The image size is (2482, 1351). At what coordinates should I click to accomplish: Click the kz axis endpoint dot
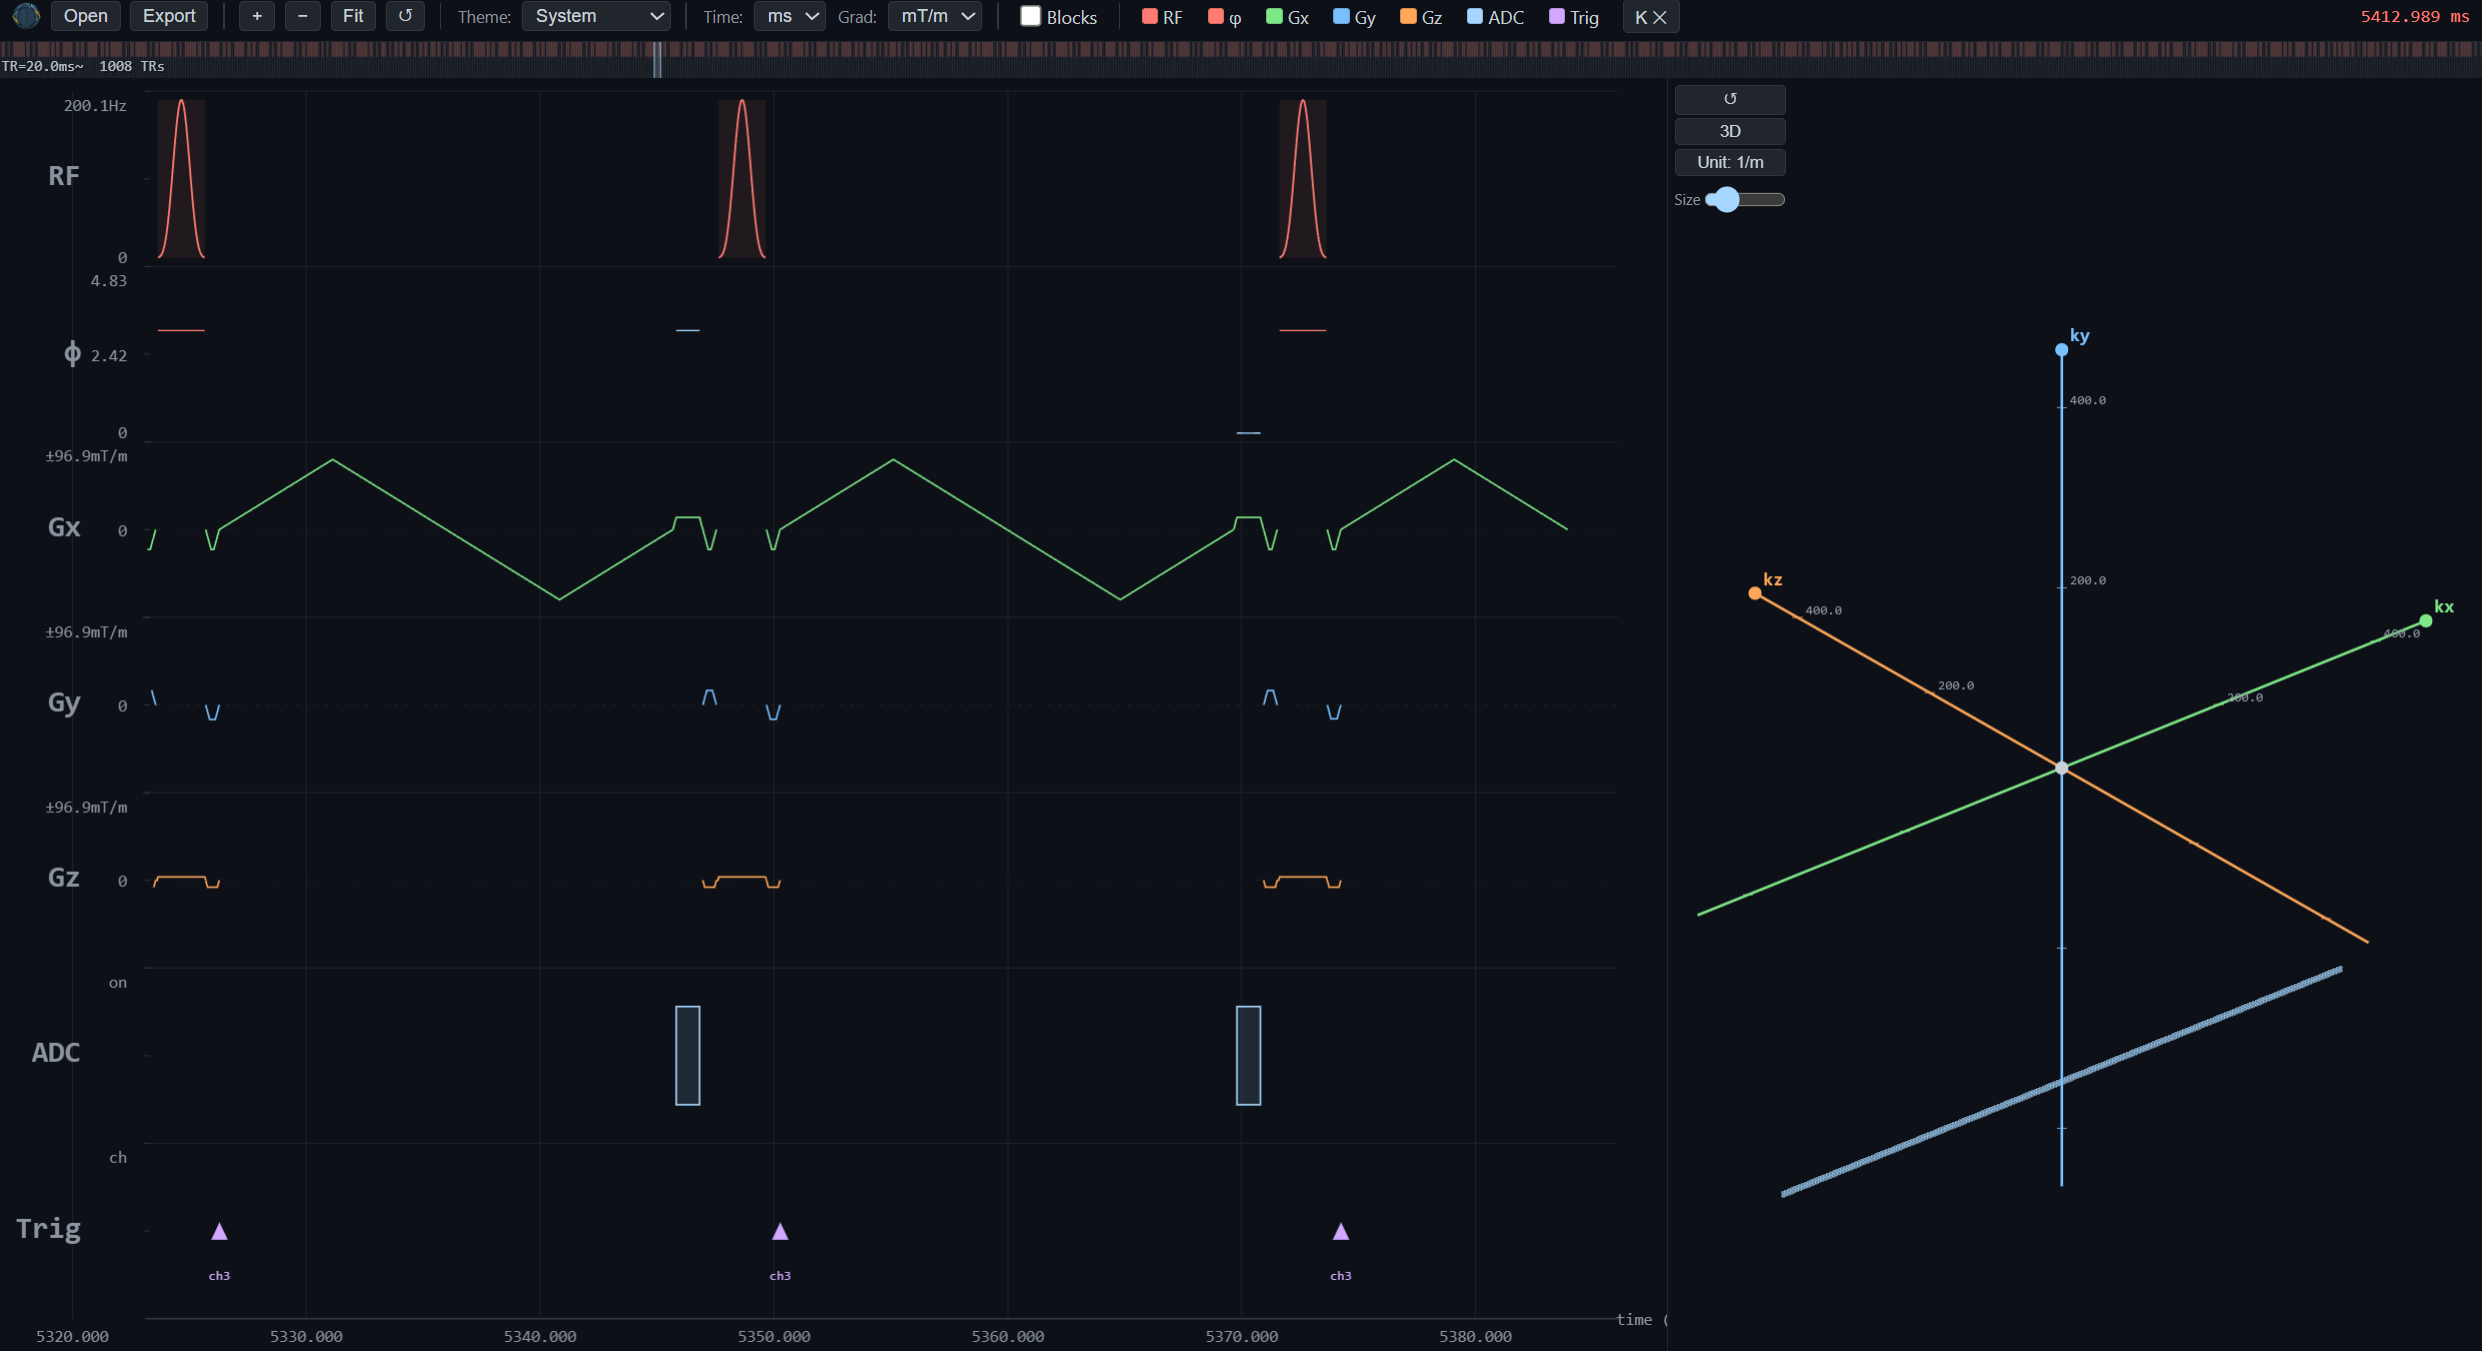pyautogui.click(x=1755, y=593)
